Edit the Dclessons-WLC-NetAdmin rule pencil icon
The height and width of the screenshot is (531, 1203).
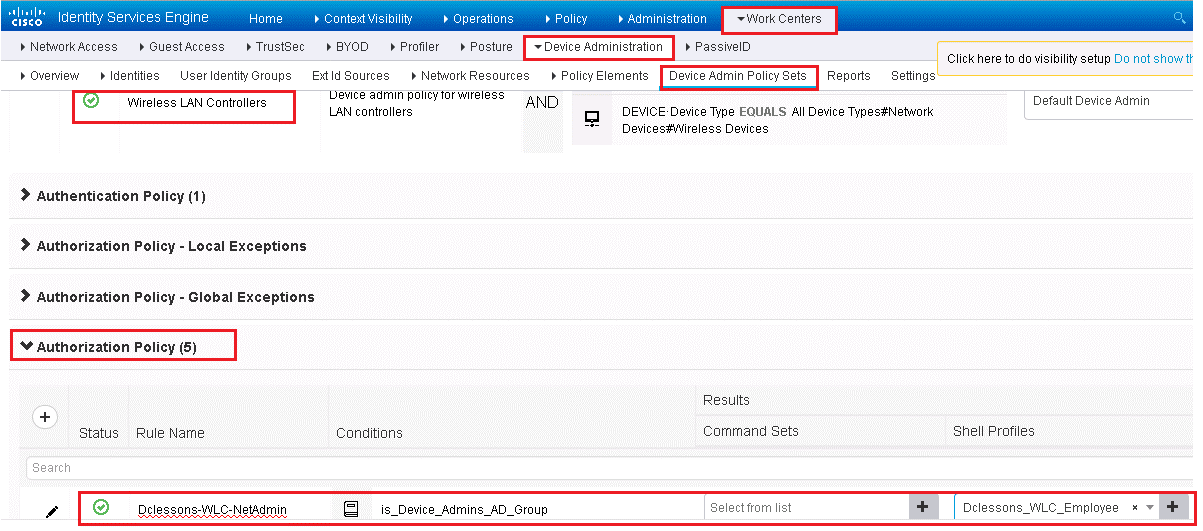click(52, 511)
